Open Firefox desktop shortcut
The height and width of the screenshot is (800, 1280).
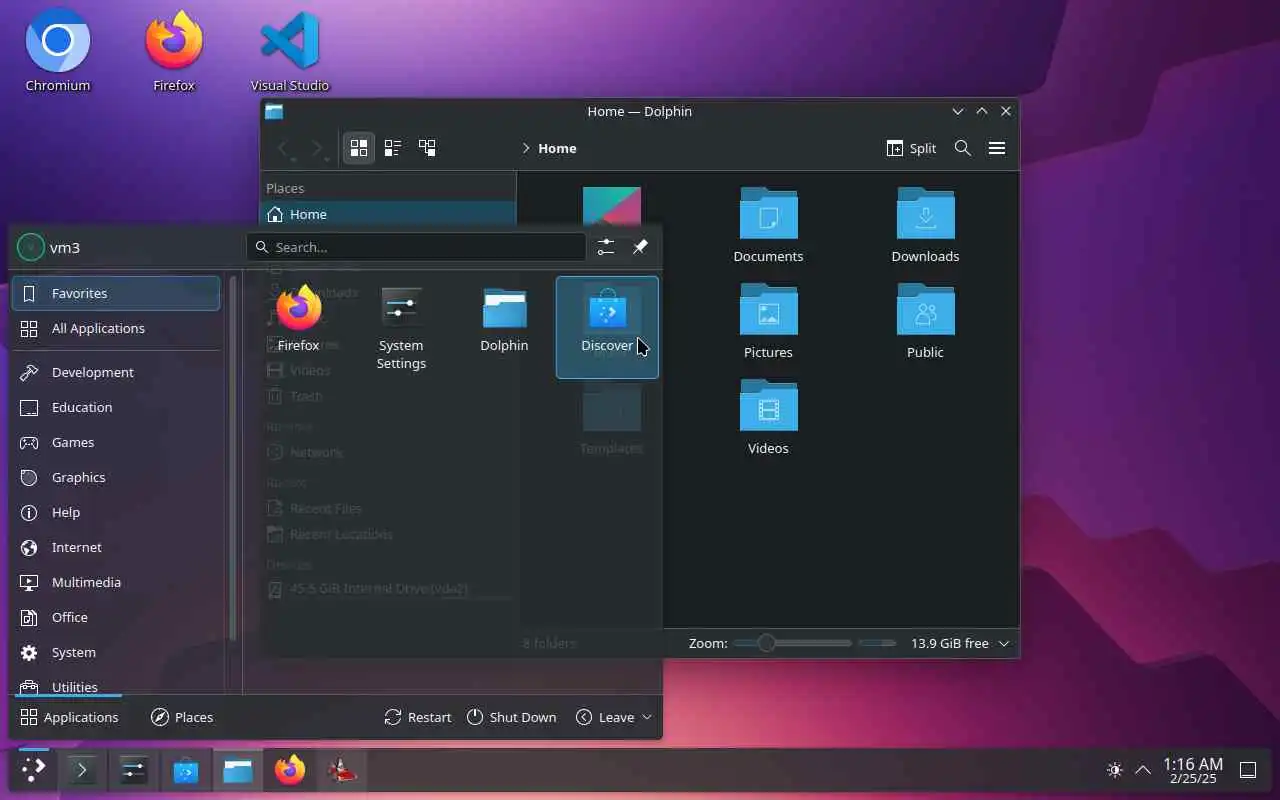(174, 50)
